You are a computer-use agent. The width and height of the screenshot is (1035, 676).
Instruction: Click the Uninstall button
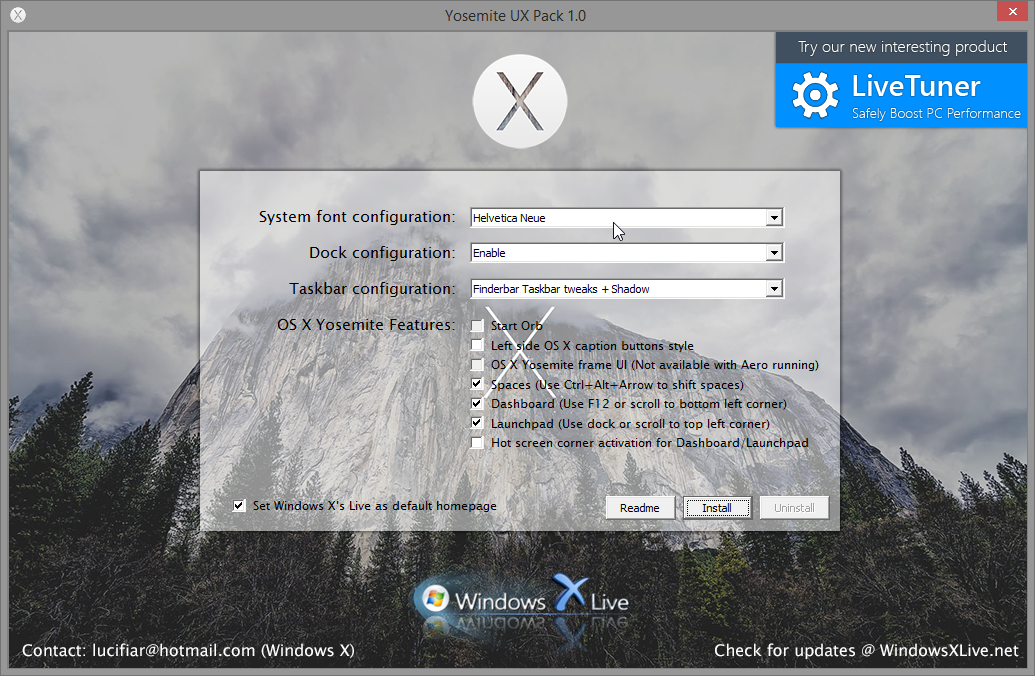794,508
